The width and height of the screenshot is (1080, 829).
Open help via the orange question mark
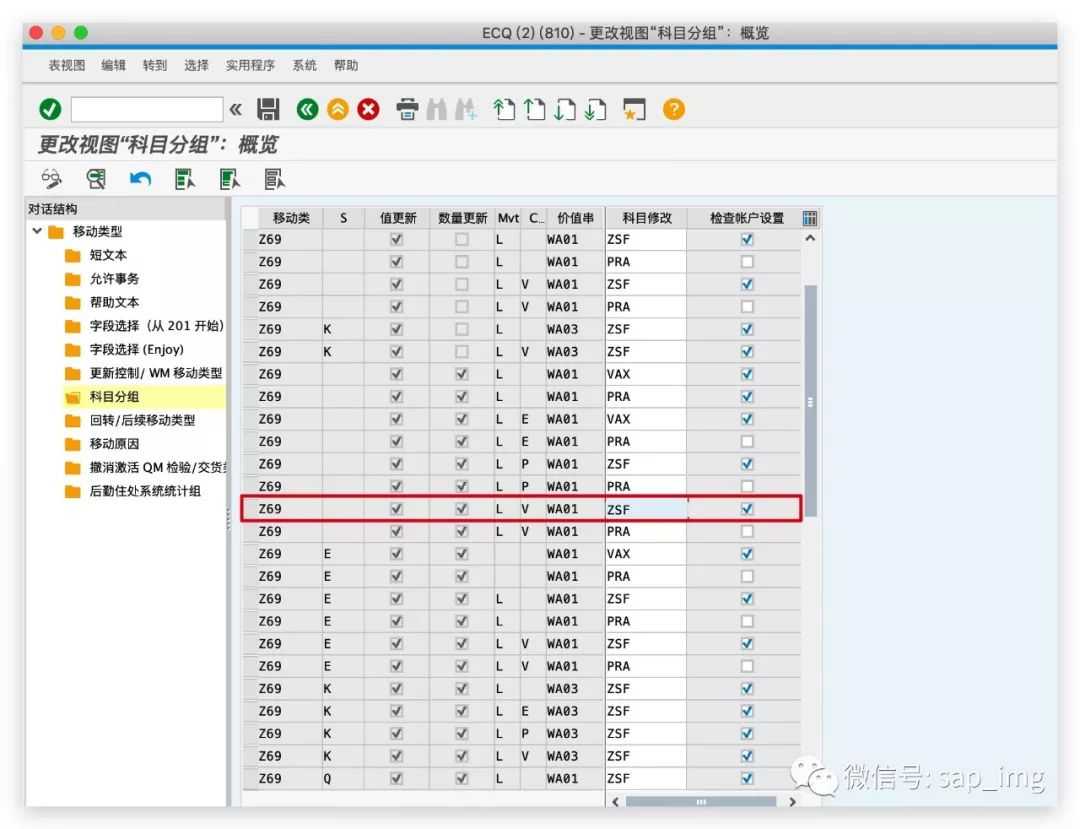674,109
